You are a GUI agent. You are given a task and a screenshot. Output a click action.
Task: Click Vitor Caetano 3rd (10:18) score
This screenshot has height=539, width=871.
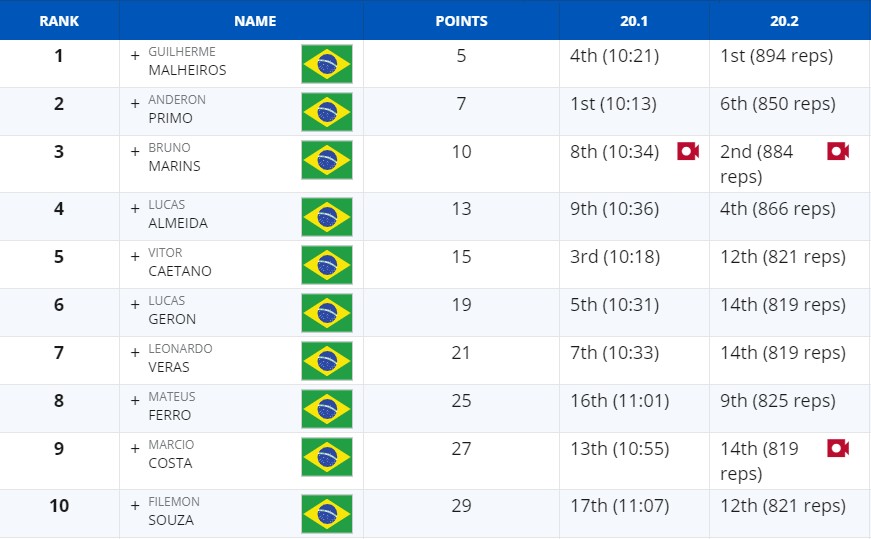tap(615, 257)
